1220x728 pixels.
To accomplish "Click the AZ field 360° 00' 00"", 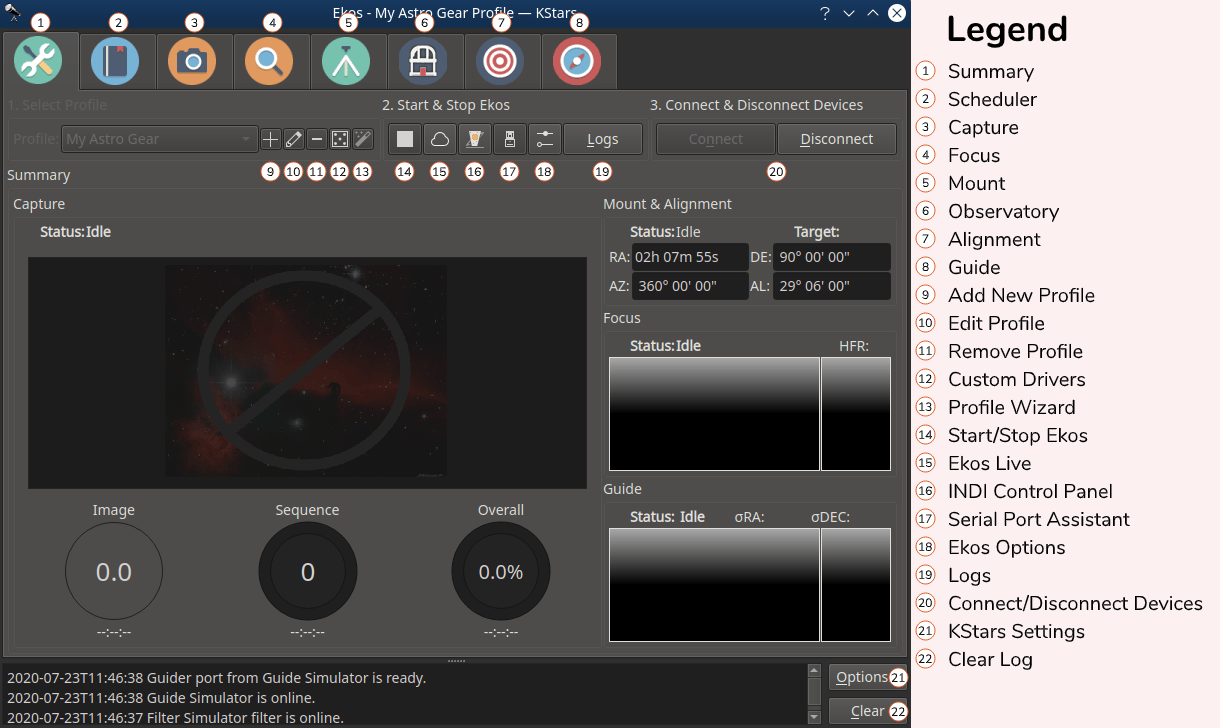I will [690, 286].
